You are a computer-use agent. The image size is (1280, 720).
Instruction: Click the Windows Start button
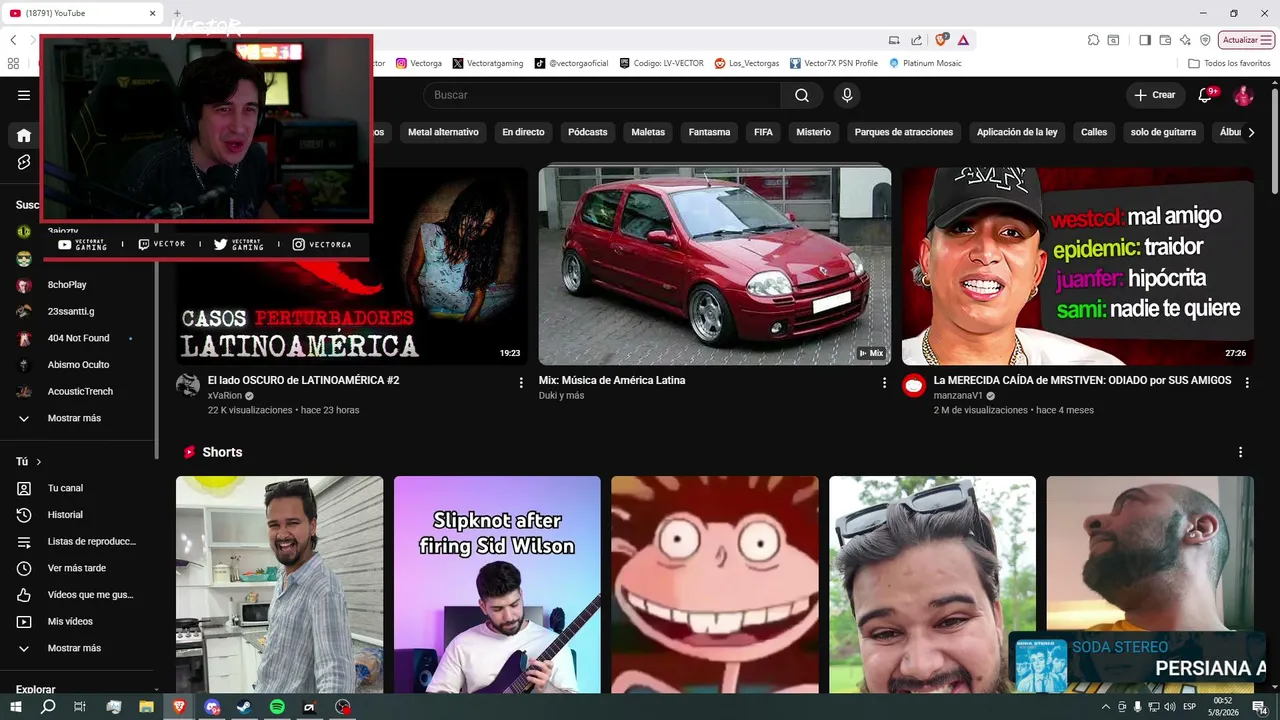pyautogui.click(x=15, y=707)
